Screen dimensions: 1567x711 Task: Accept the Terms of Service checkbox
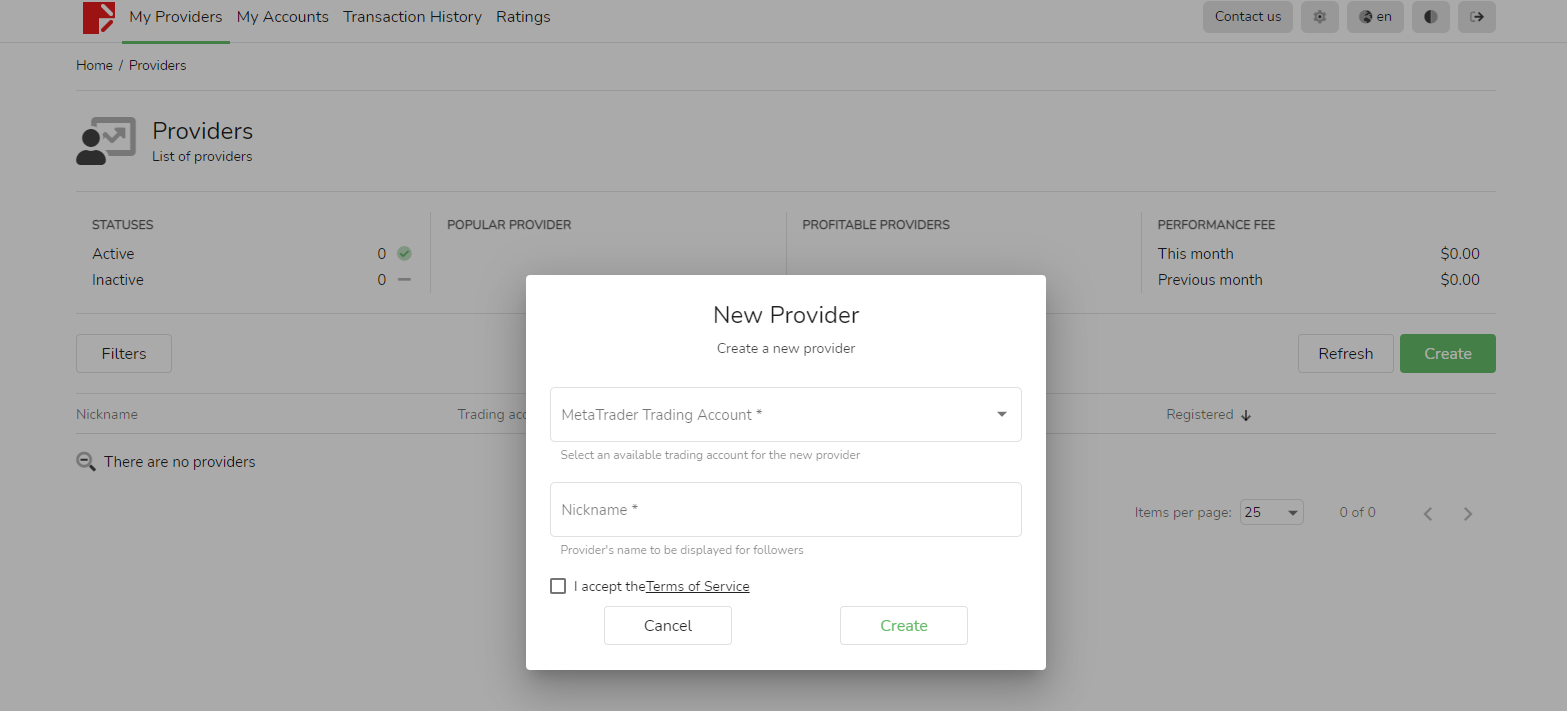pyautogui.click(x=558, y=586)
